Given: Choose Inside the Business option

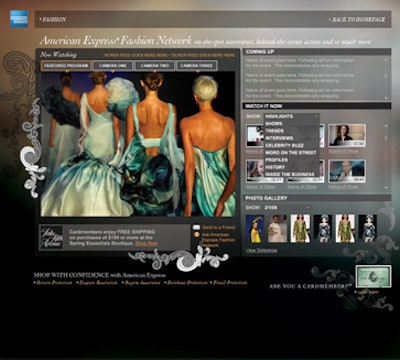Looking at the screenshot, I should [x=290, y=174].
